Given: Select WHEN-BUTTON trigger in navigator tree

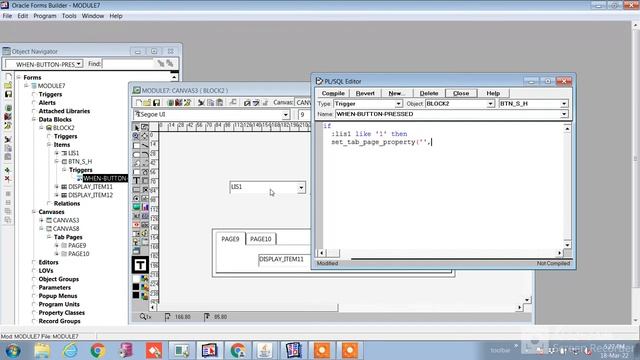Looking at the screenshot, I should pyautogui.click(x=105, y=178).
